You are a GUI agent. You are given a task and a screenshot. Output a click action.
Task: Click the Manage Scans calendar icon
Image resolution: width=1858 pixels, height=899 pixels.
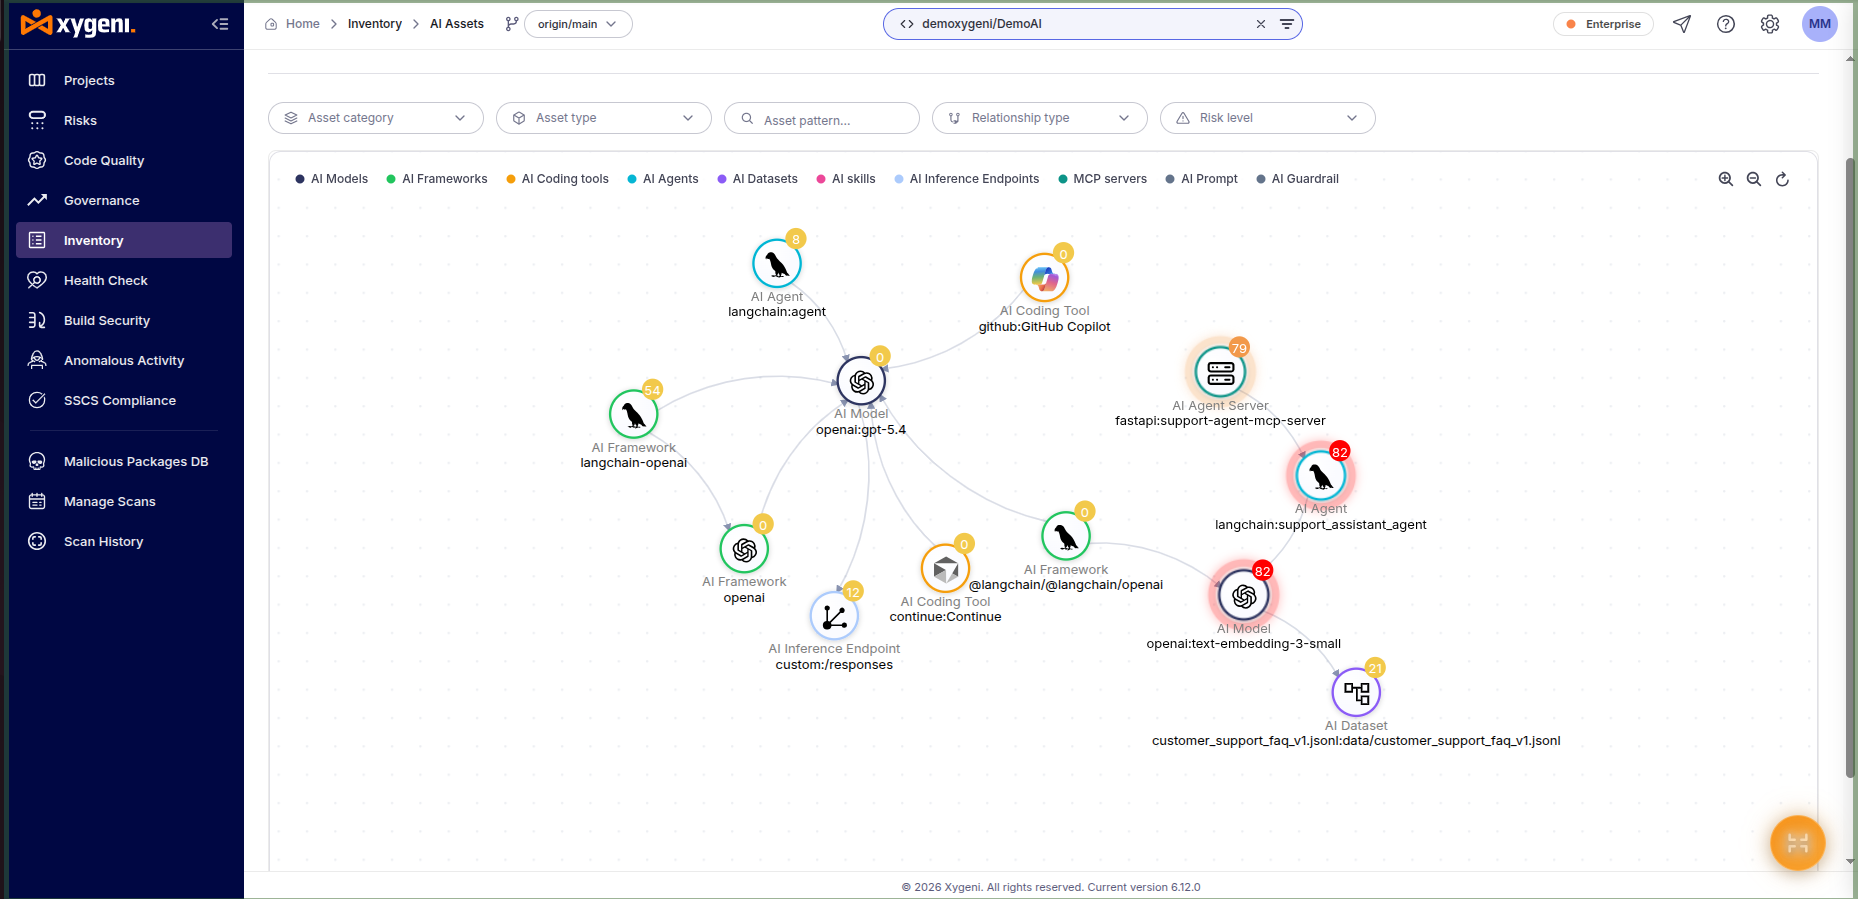pyautogui.click(x=37, y=501)
